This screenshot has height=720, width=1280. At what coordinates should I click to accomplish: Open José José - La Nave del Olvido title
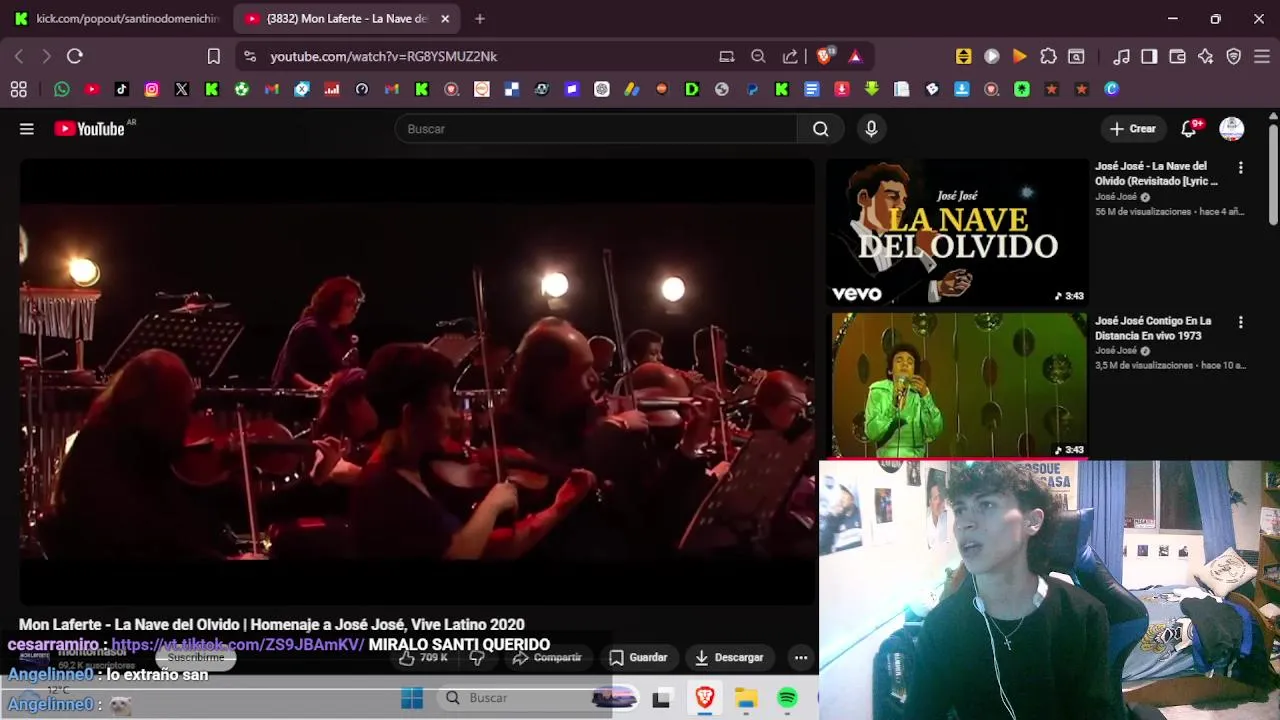click(x=1157, y=174)
